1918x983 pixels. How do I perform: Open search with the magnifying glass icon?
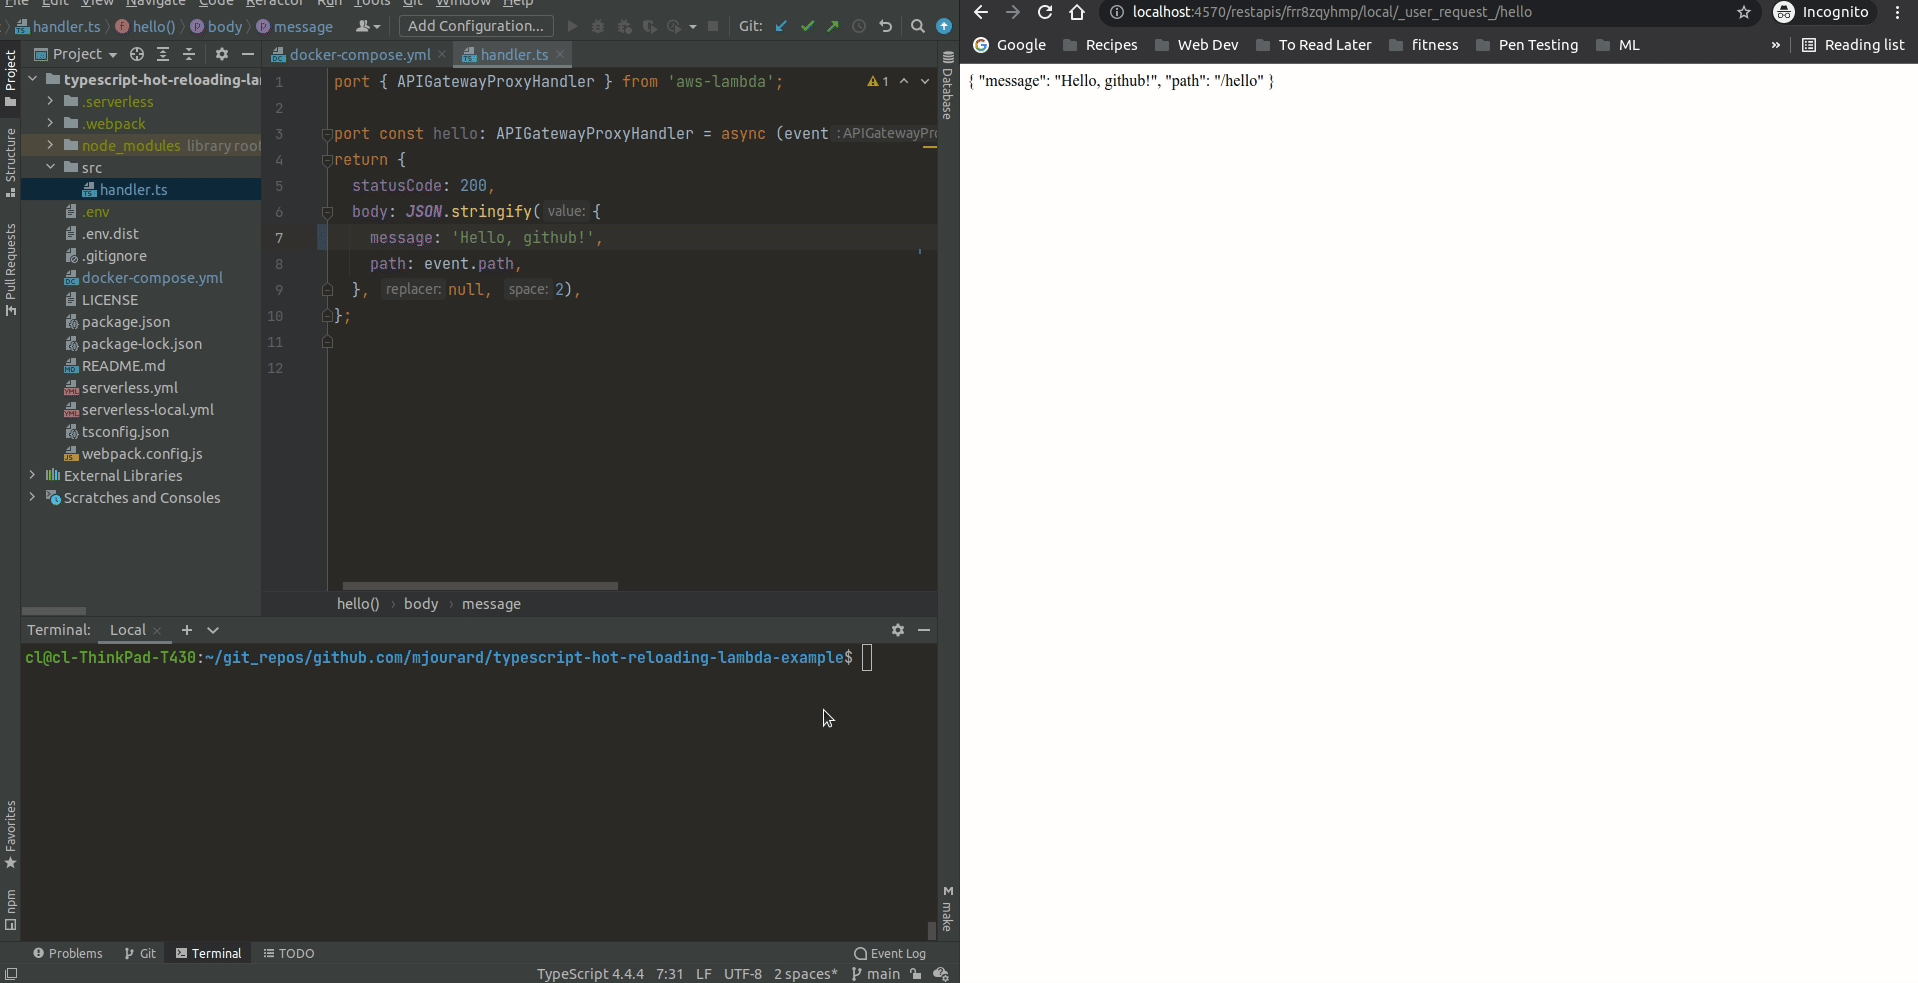[x=918, y=27]
